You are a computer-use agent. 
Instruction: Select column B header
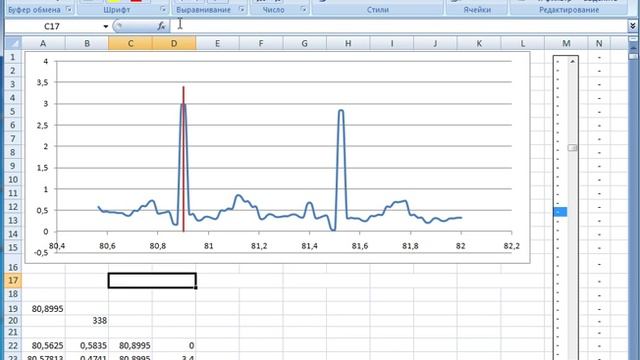(x=87, y=43)
